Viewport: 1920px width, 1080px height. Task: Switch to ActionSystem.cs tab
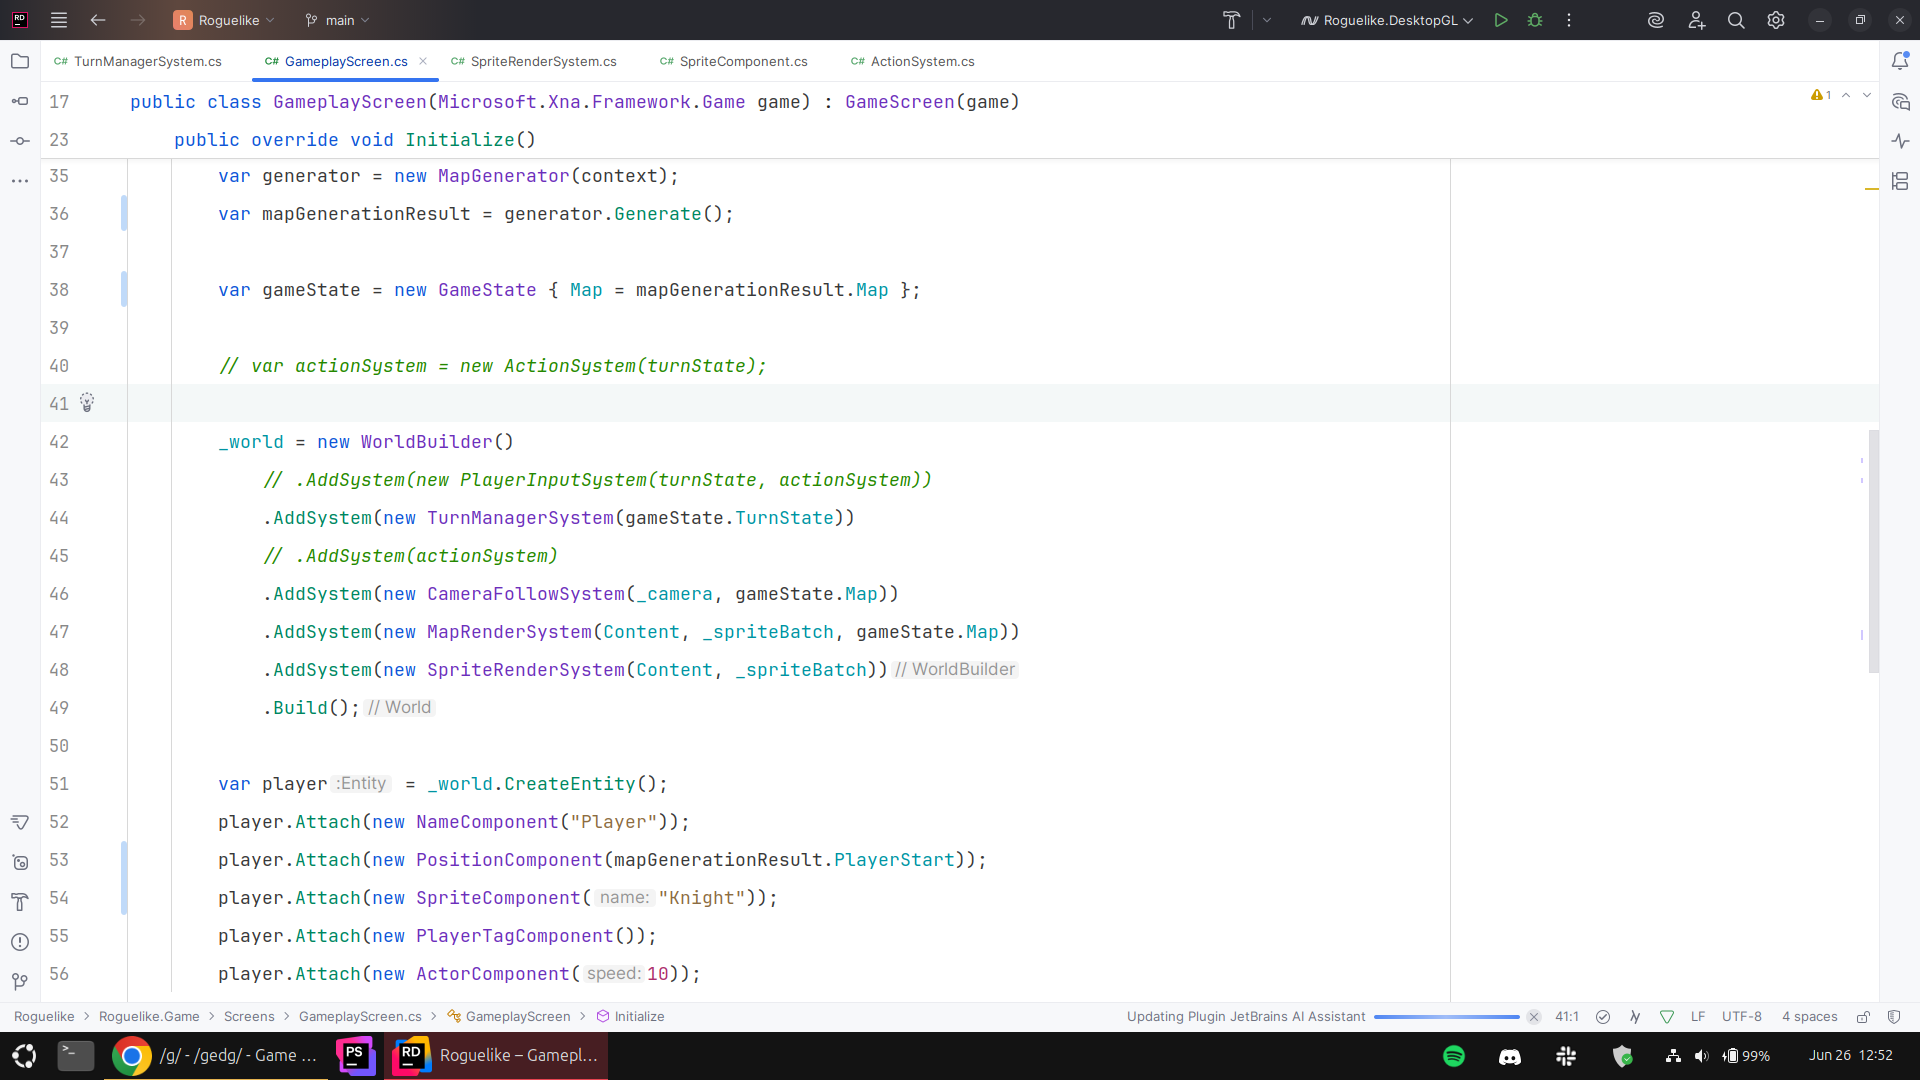[x=913, y=61]
